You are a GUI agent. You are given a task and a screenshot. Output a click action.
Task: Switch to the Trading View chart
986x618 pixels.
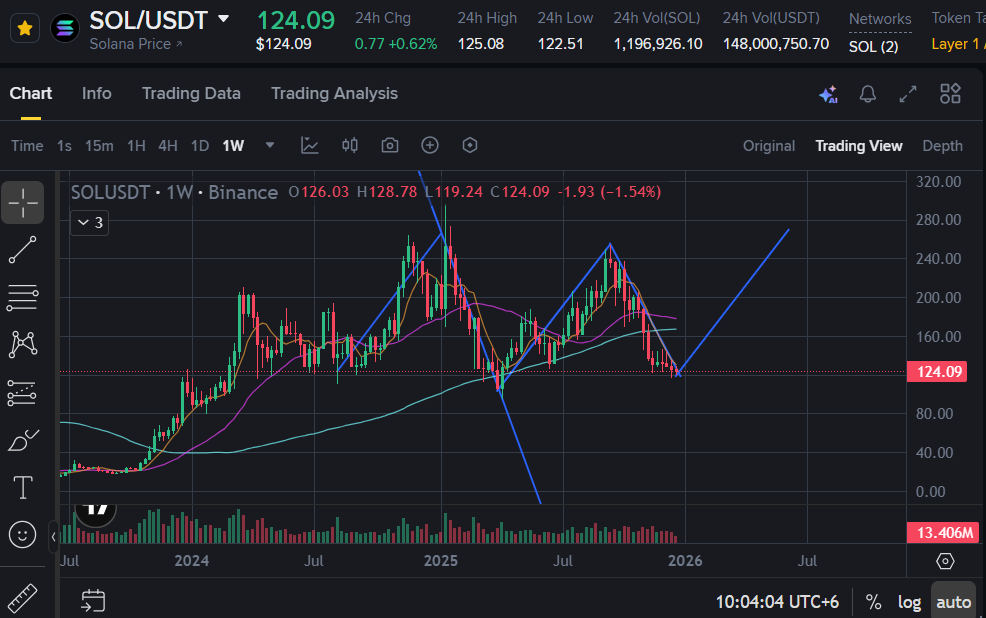(x=858, y=146)
